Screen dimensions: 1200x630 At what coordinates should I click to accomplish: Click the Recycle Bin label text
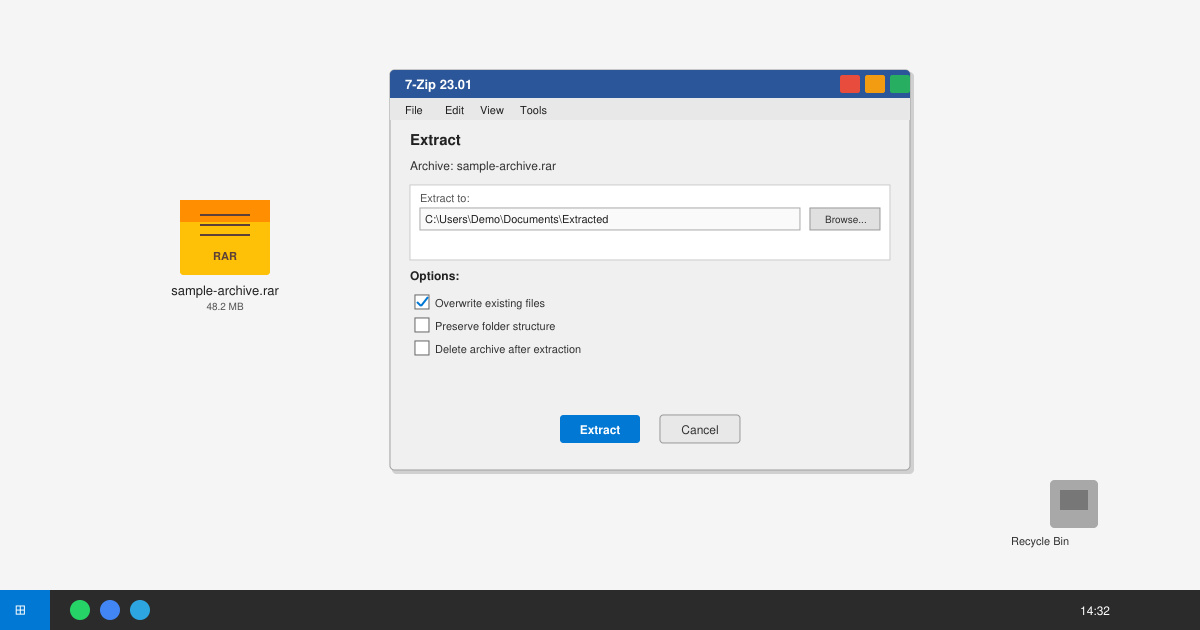click(x=1040, y=541)
